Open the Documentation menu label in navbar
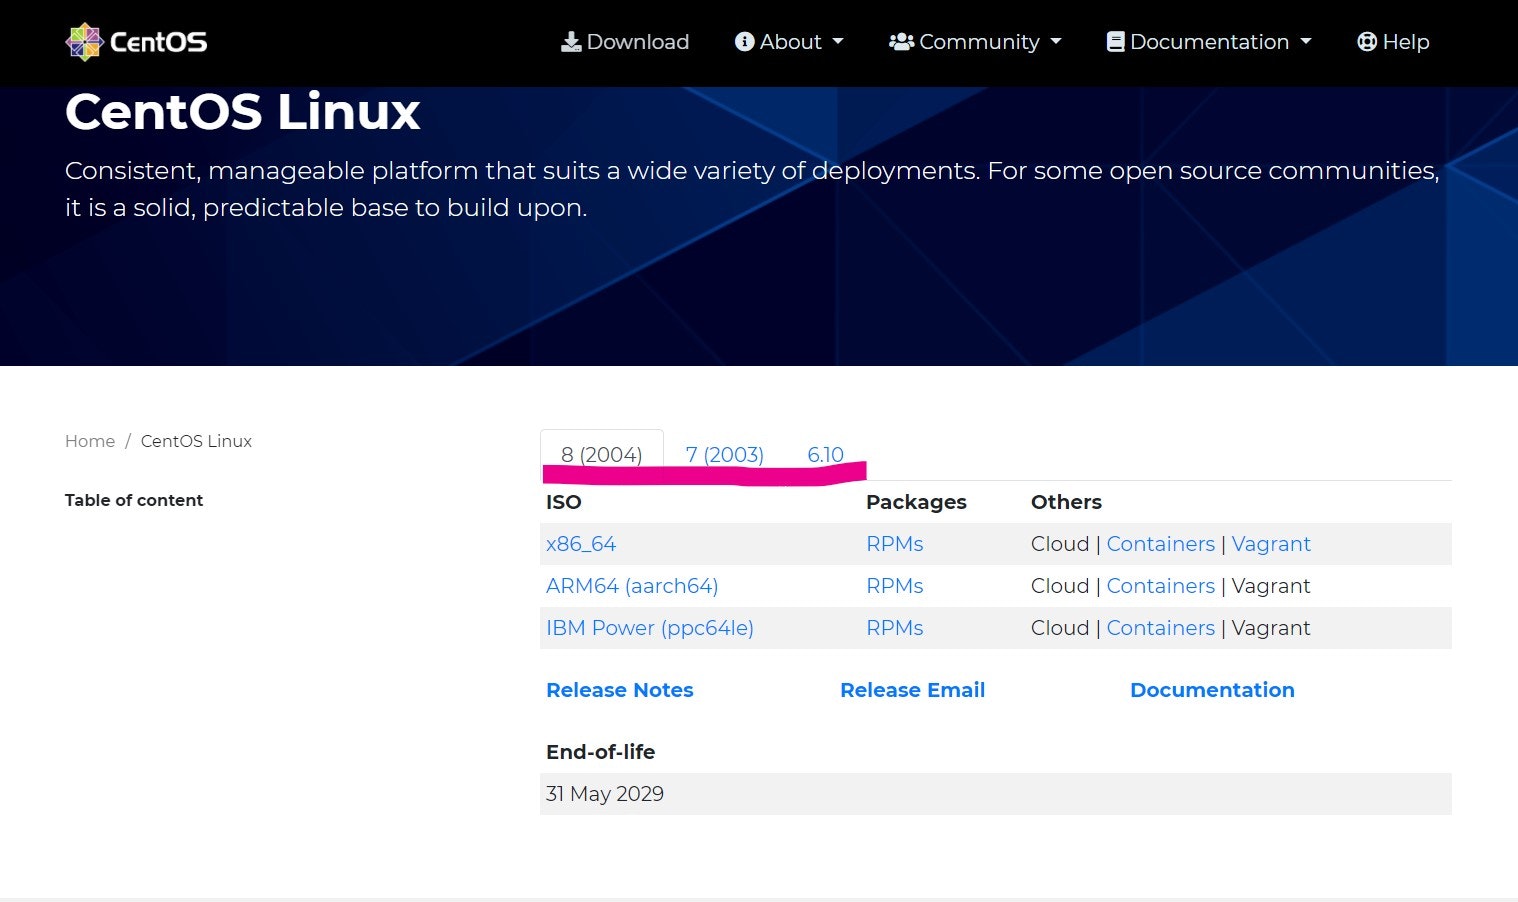Image resolution: width=1518 pixels, height=902 pixels. point(1209,42)
